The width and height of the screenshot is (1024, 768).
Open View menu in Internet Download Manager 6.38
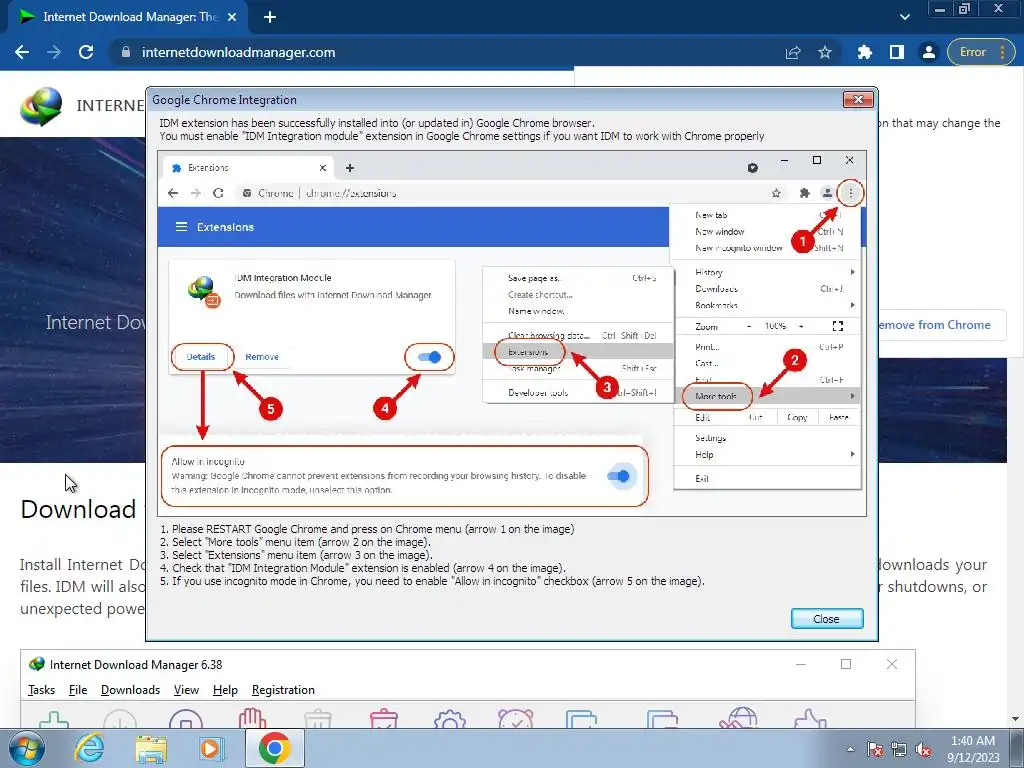coord(186,690)
